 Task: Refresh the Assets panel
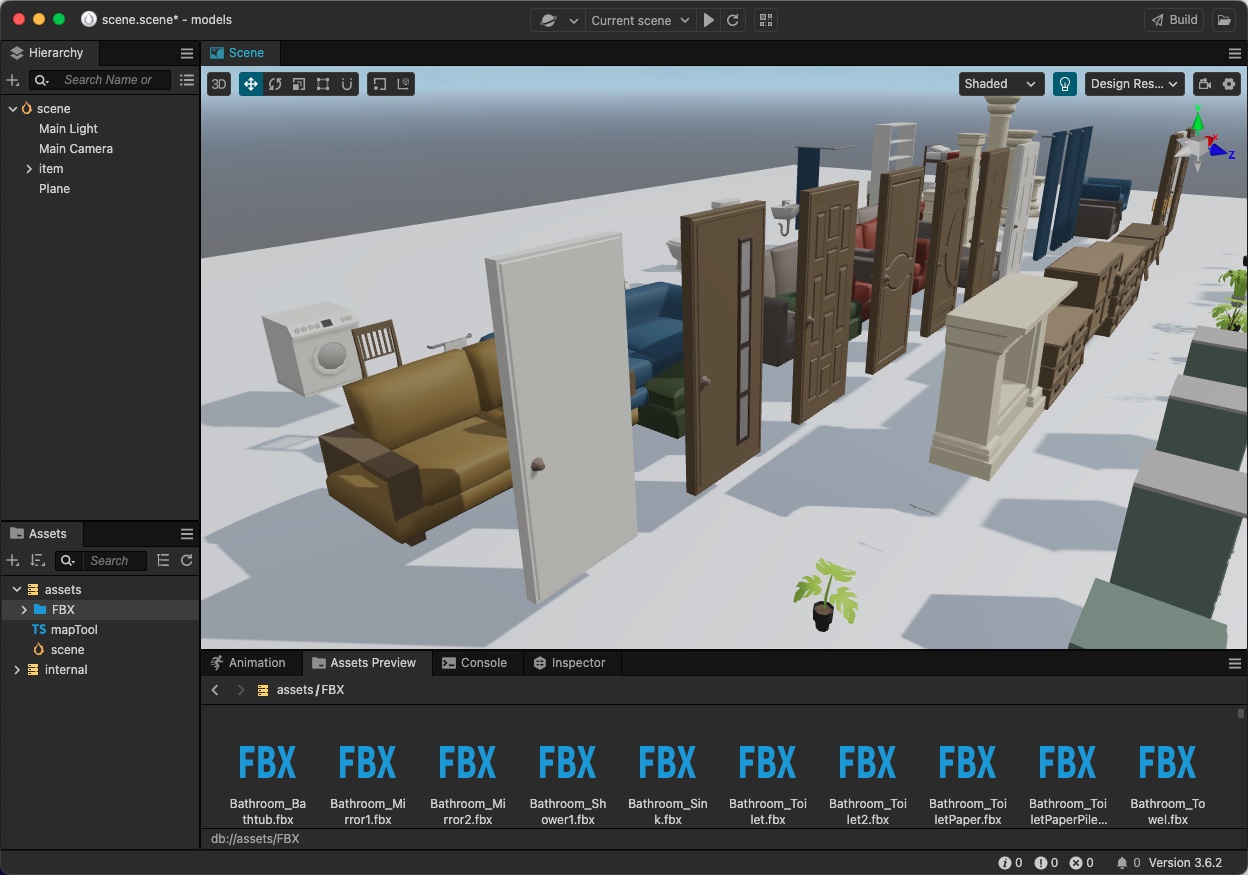(x=186, y=561)
